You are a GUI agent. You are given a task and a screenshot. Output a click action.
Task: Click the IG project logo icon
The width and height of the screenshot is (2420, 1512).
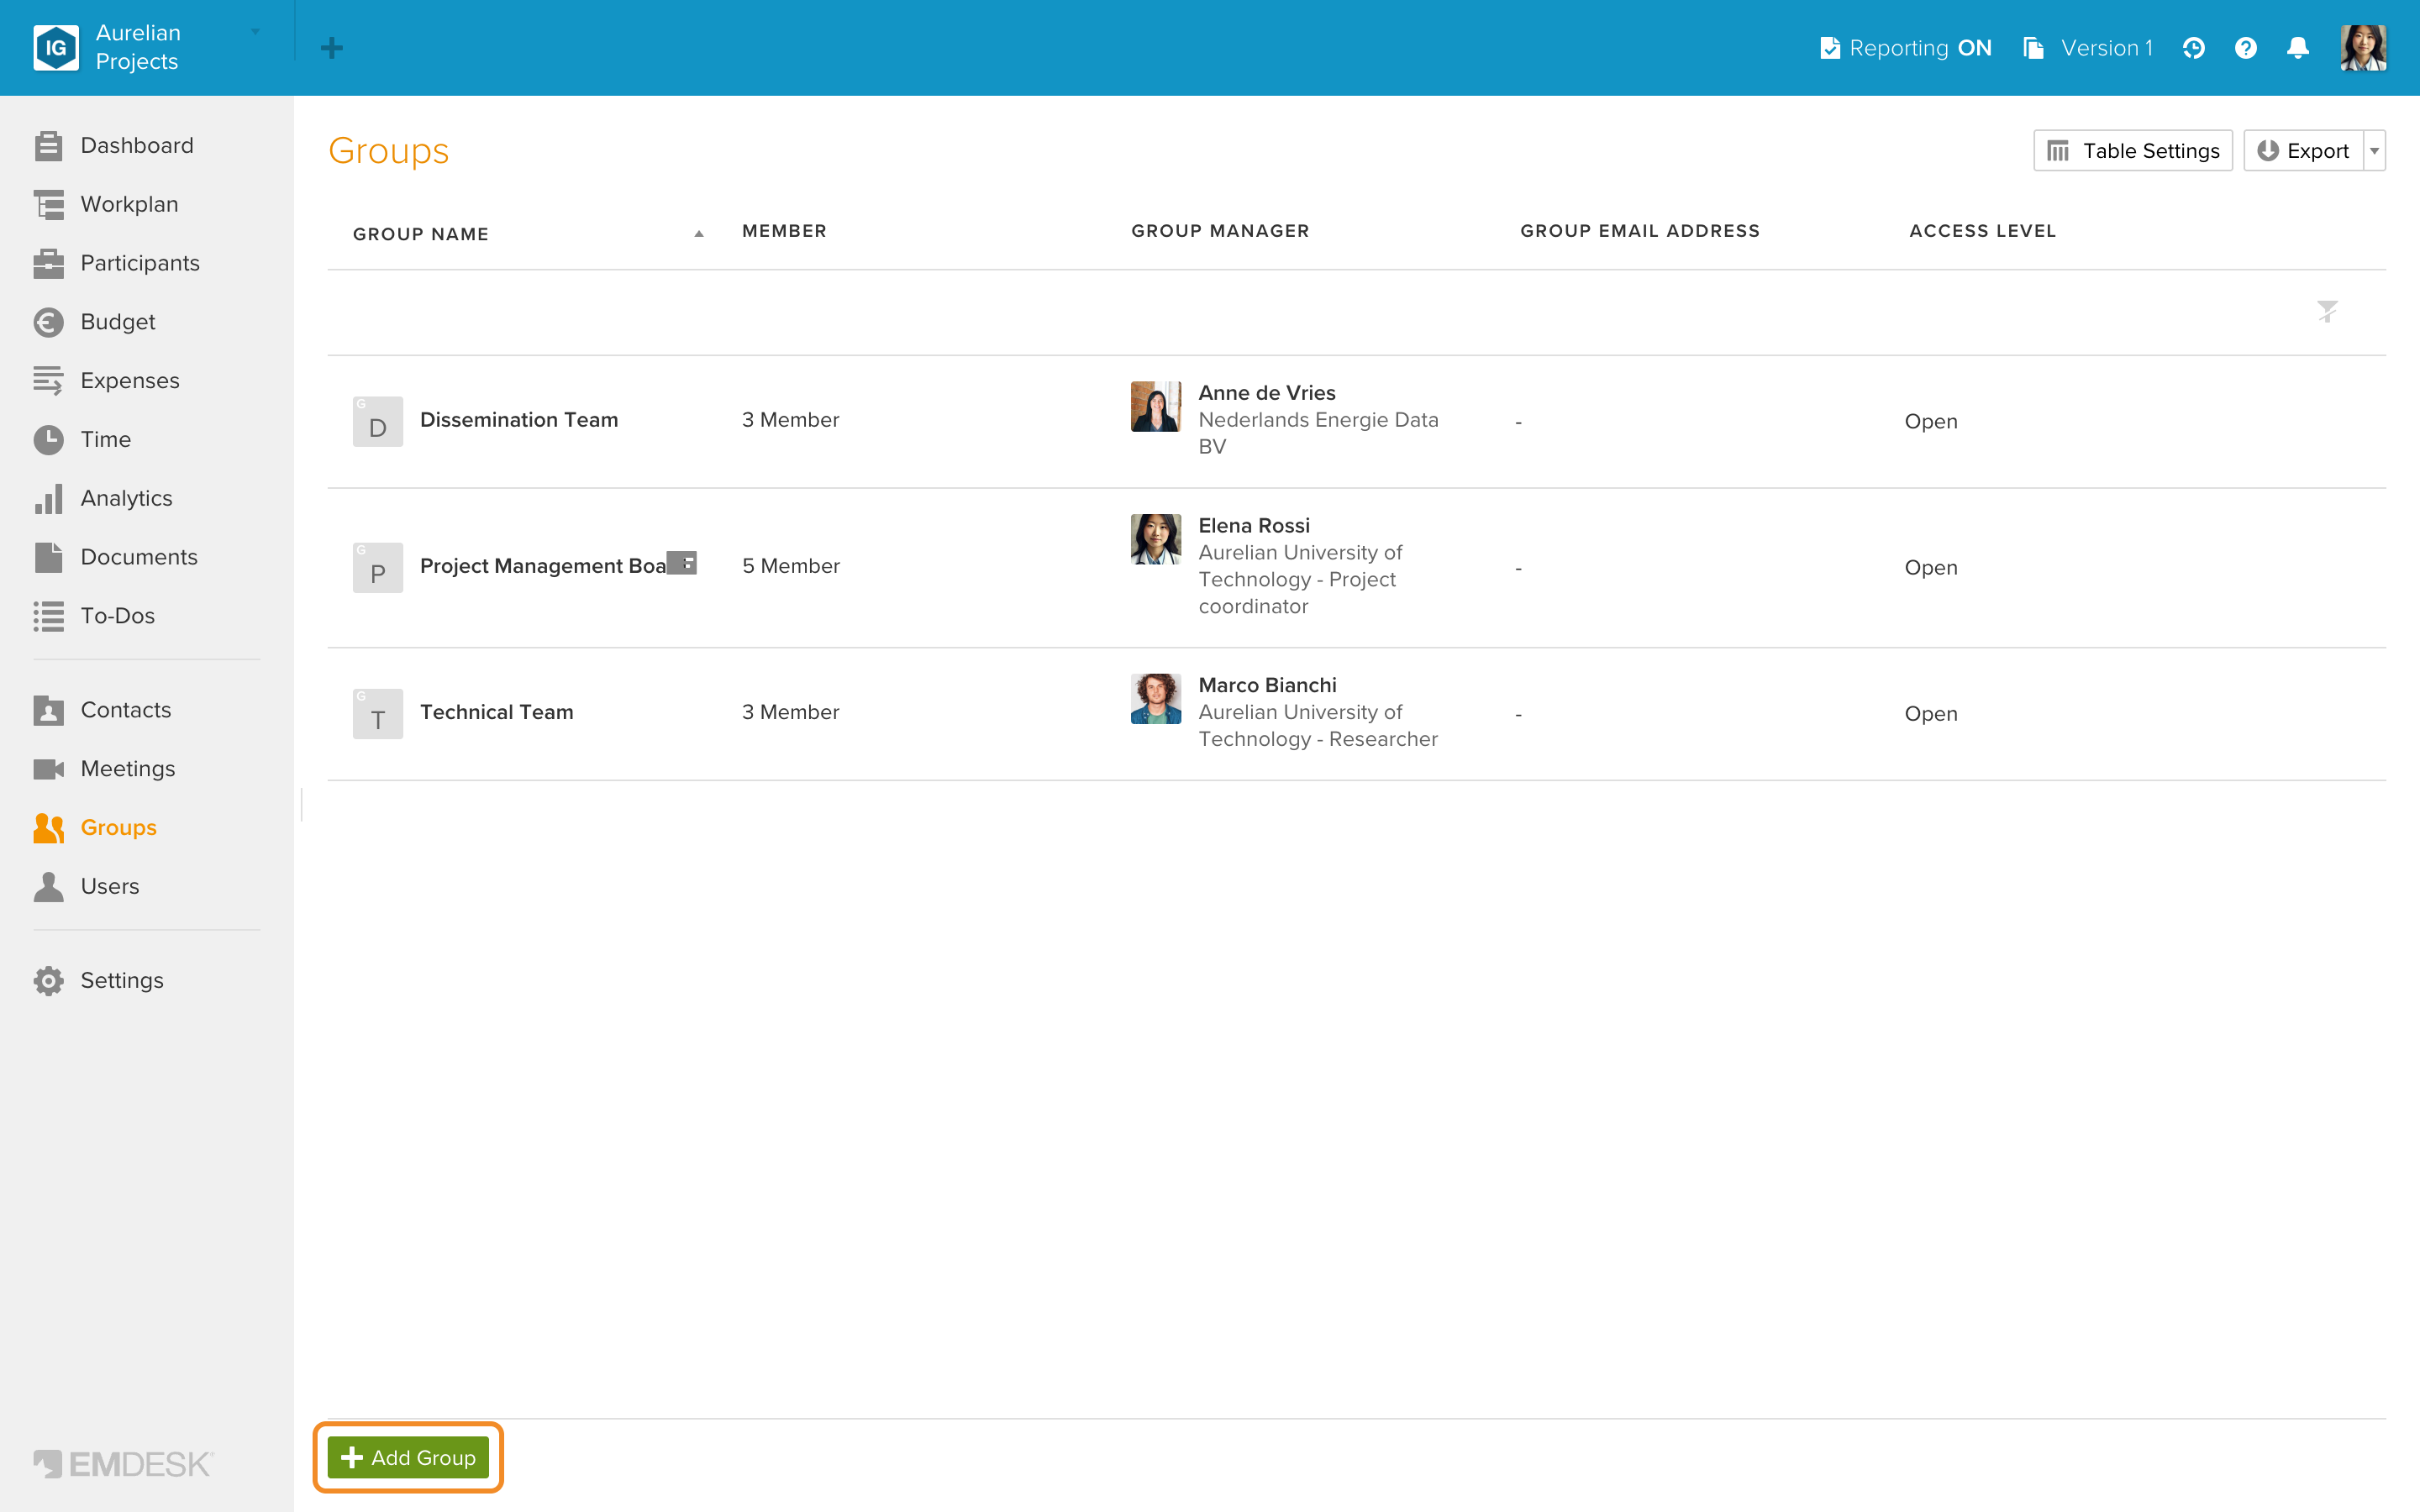[56, 48]
